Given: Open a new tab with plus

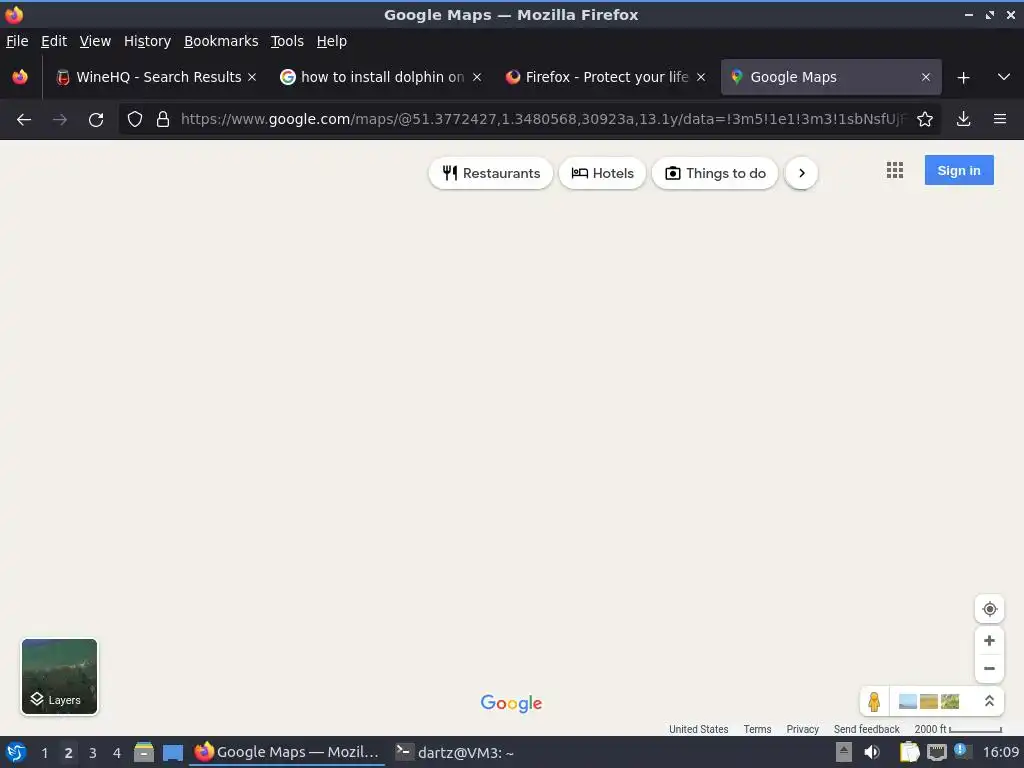Looking at the screenshot, I should pyautogui.click(x=963, y=78).
